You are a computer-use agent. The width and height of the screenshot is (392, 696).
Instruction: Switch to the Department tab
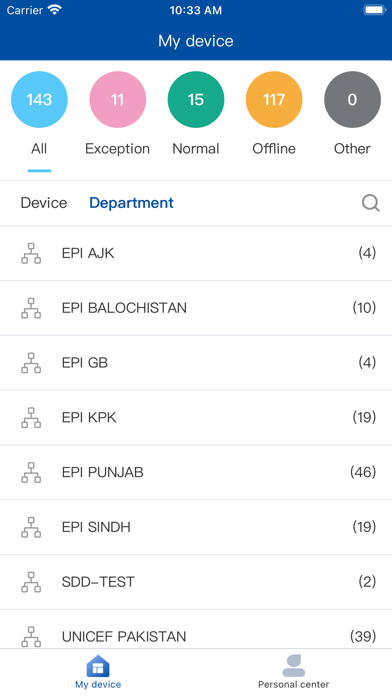131,203
